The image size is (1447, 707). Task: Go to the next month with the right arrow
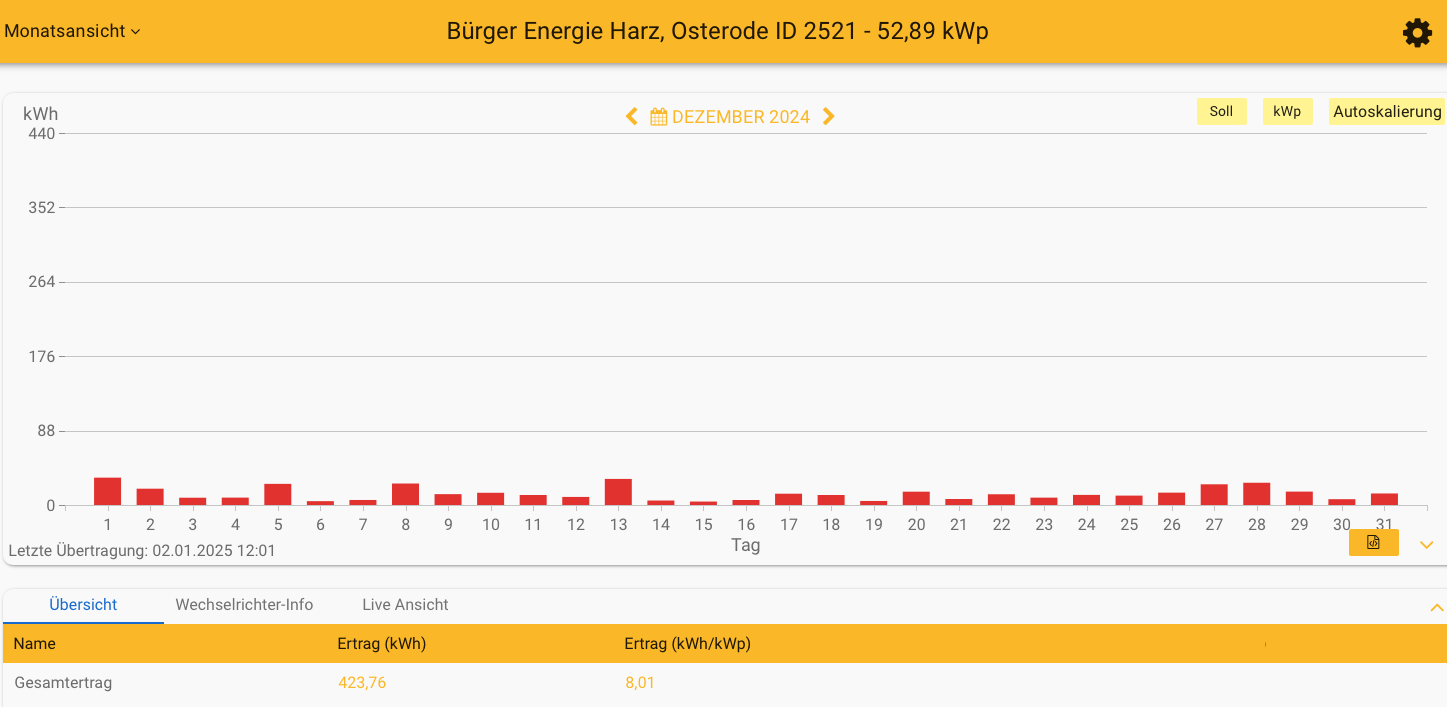pos(828,116)
